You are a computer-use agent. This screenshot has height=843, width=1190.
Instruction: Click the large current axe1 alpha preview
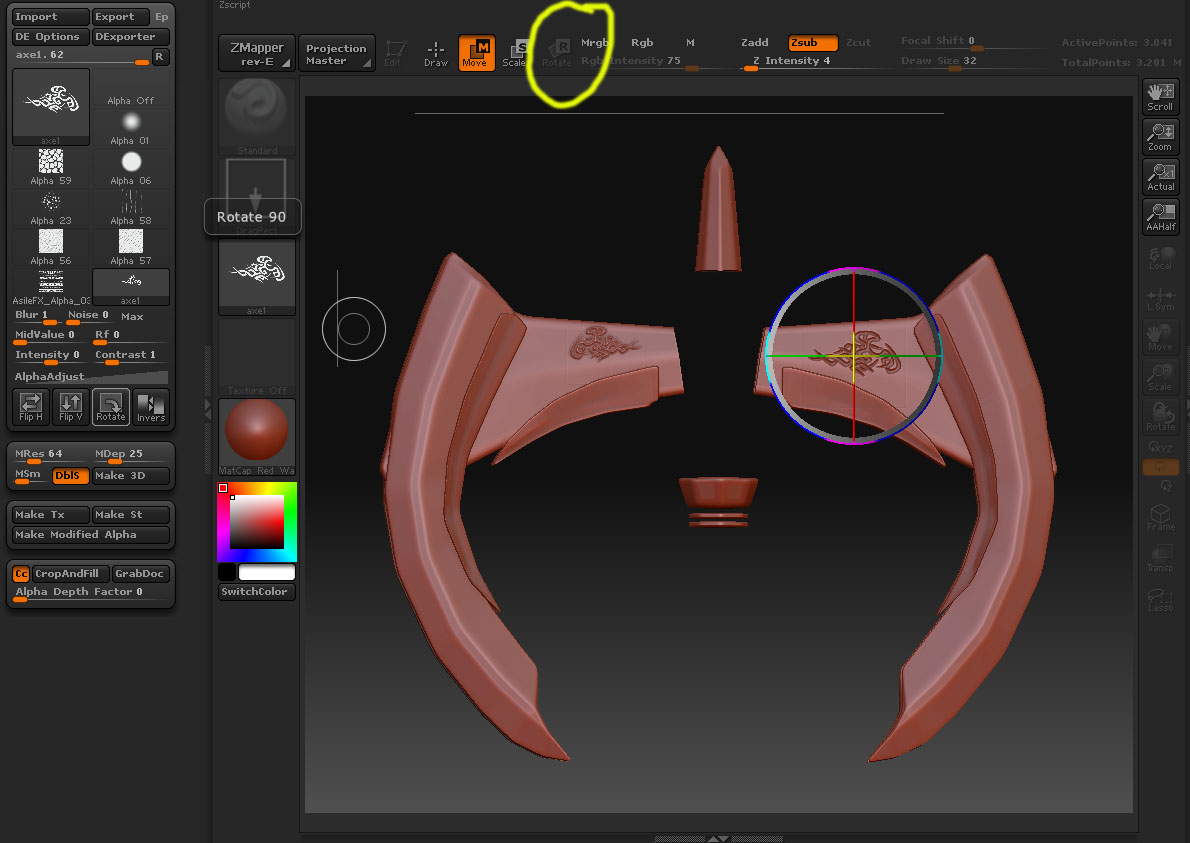point(51,106)
